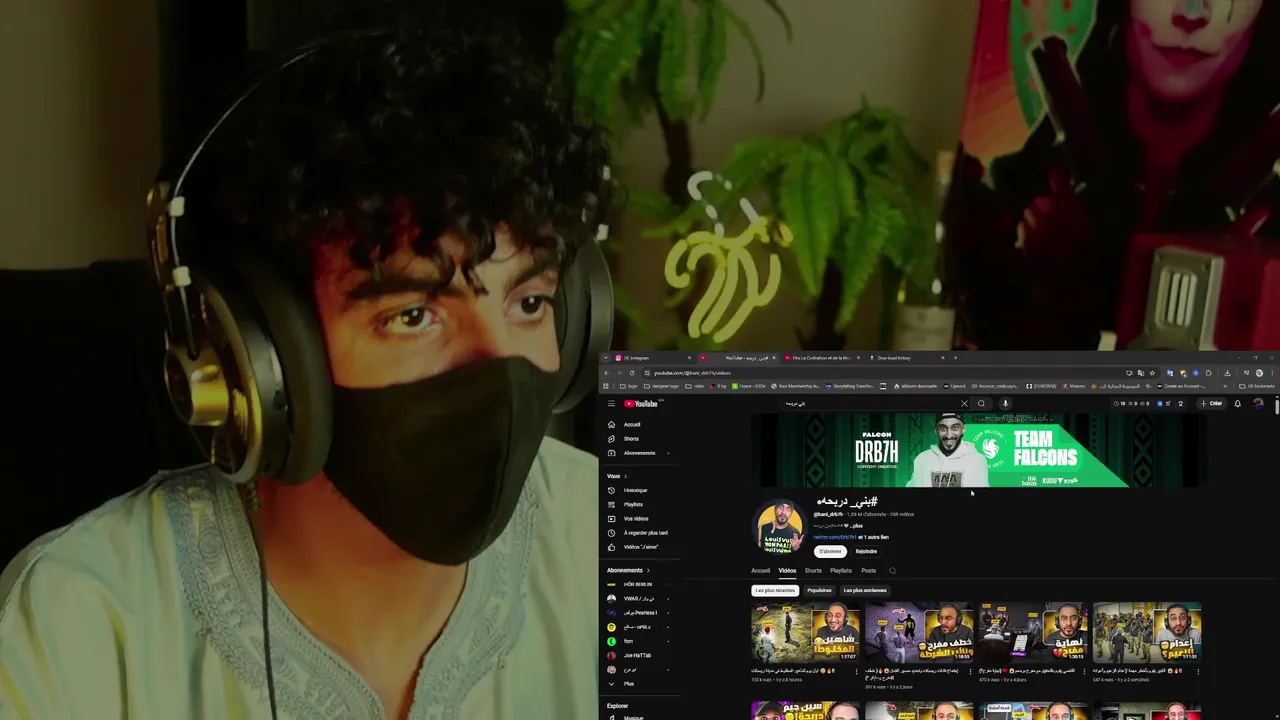Click the Rejoindre button
Viewport: 1280px width, 720px height.
[866, 551]
